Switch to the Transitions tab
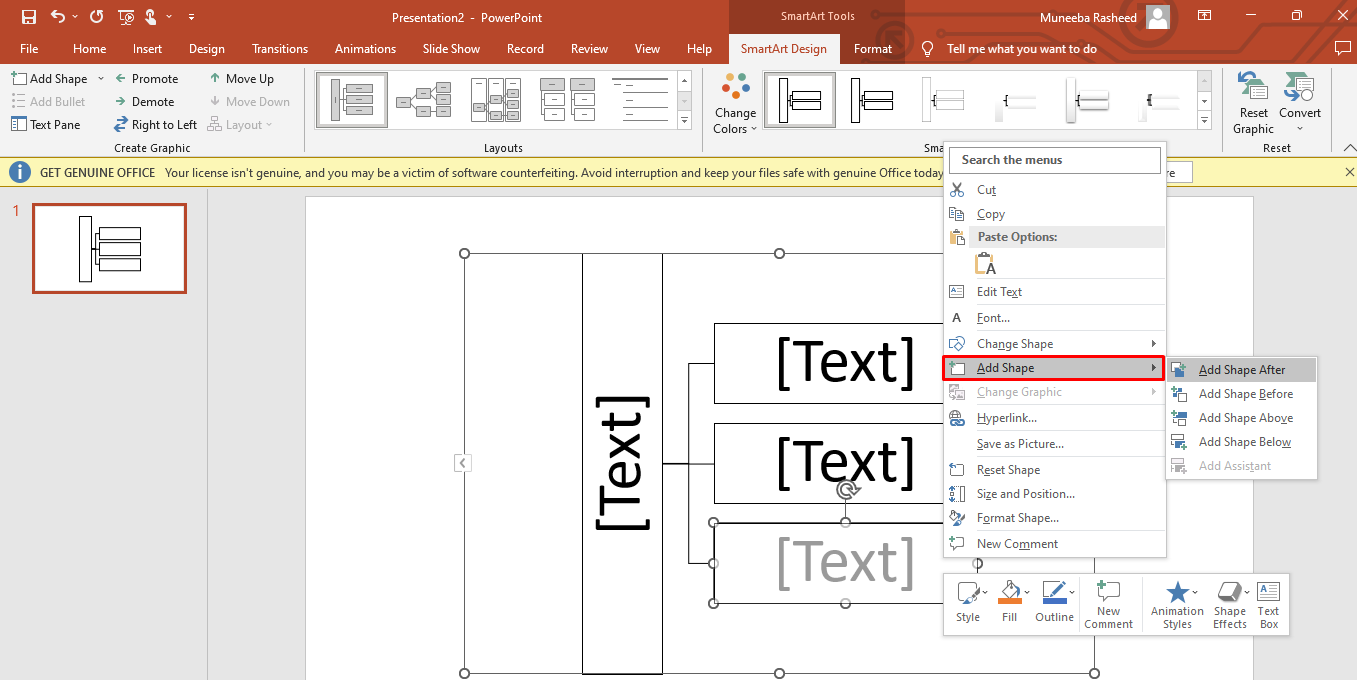This screenshot has width=1357, height=680. (x=280, y=48)
